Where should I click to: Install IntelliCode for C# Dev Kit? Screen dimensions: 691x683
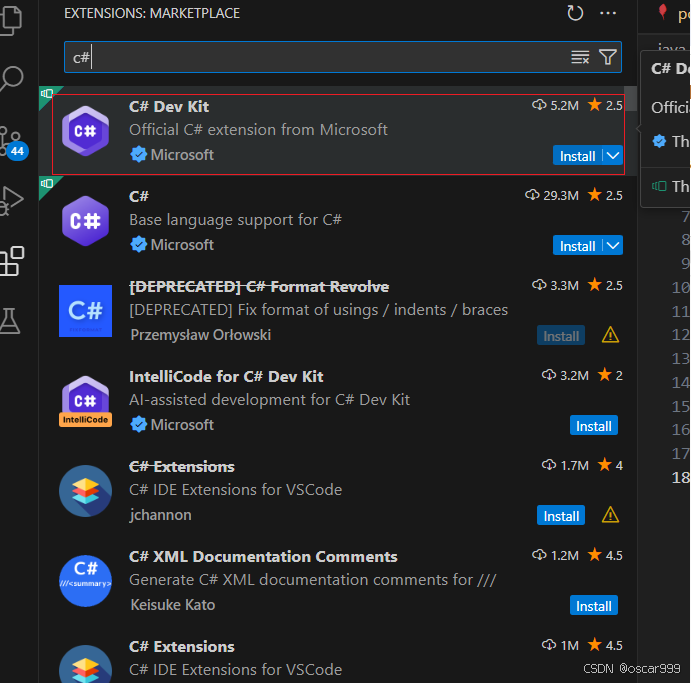594,426
